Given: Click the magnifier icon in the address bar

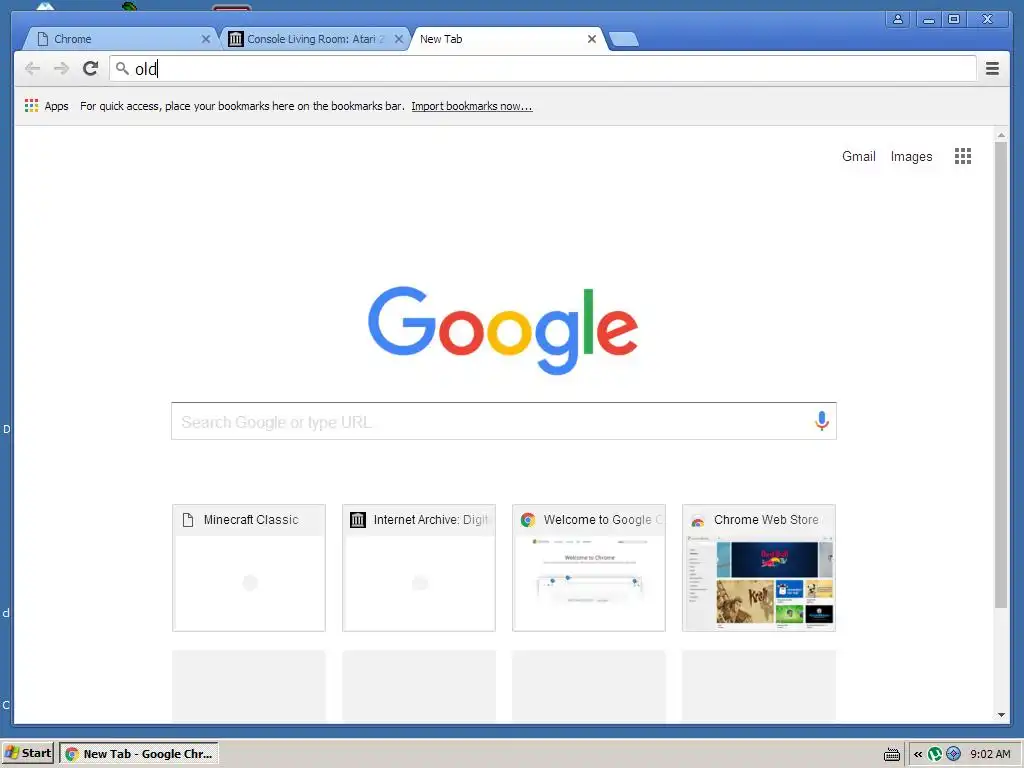Looking at the screenshot, I should [122, 68].
